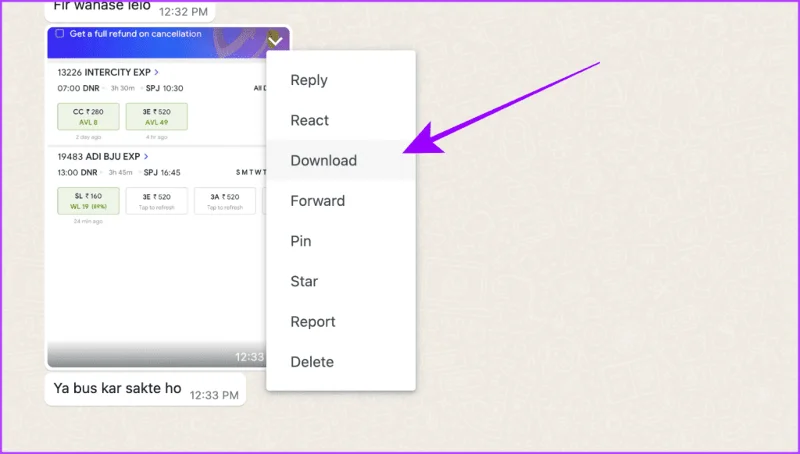Click Report in the context menu

click(x=341, y=321)
